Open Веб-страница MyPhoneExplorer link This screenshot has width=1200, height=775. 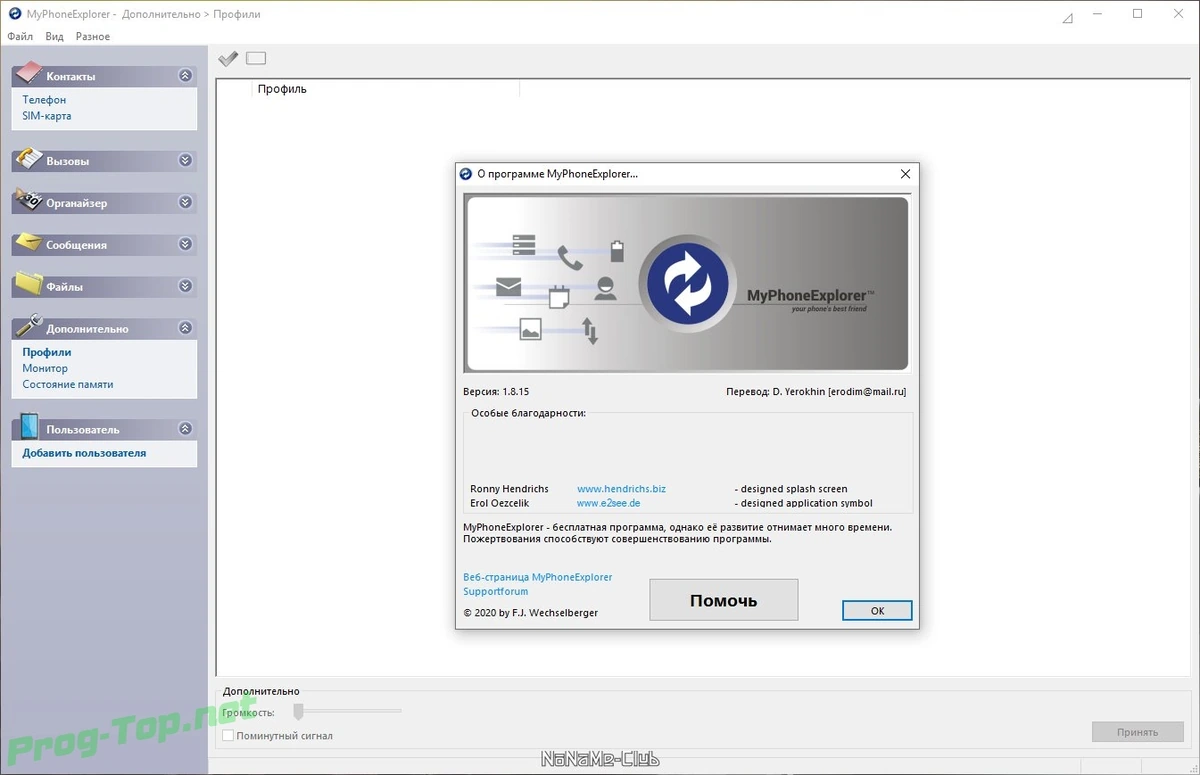[538, 577]
